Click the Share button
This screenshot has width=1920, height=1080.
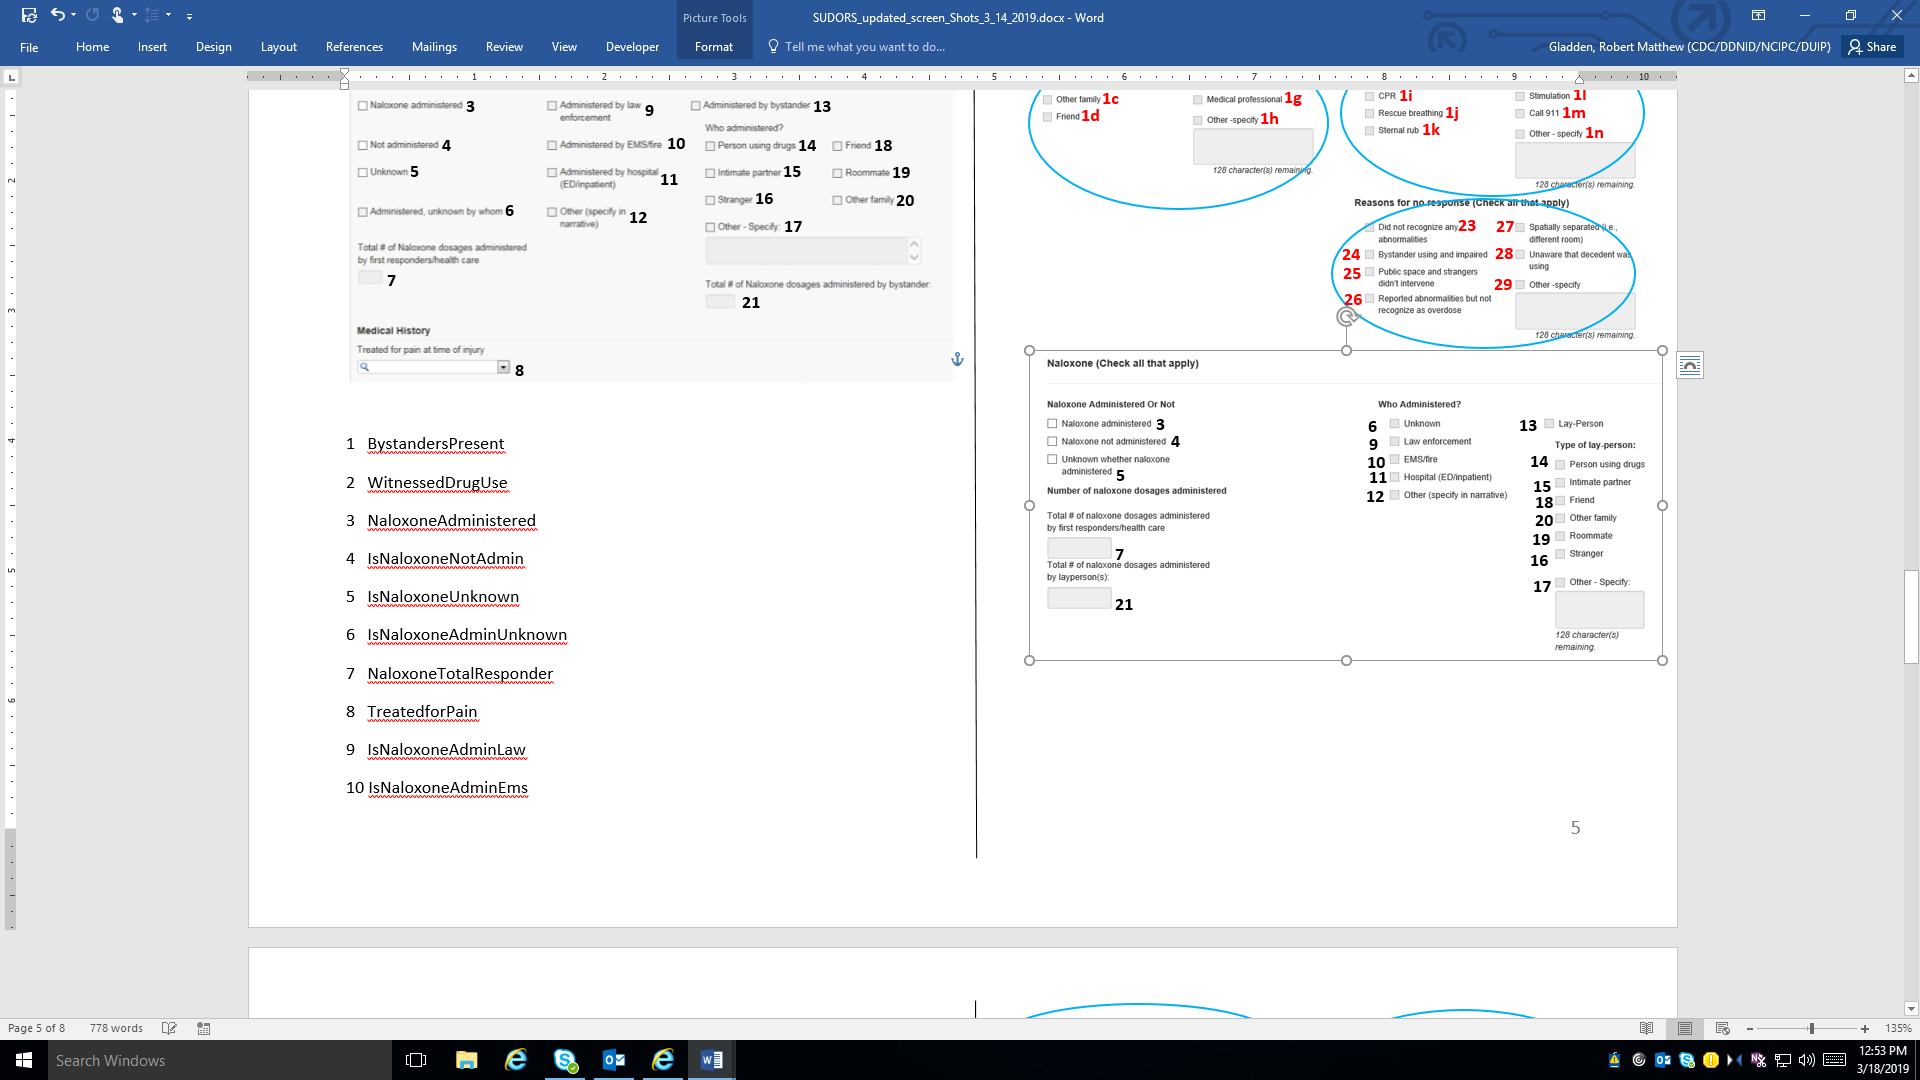(x=1872, y=47)
